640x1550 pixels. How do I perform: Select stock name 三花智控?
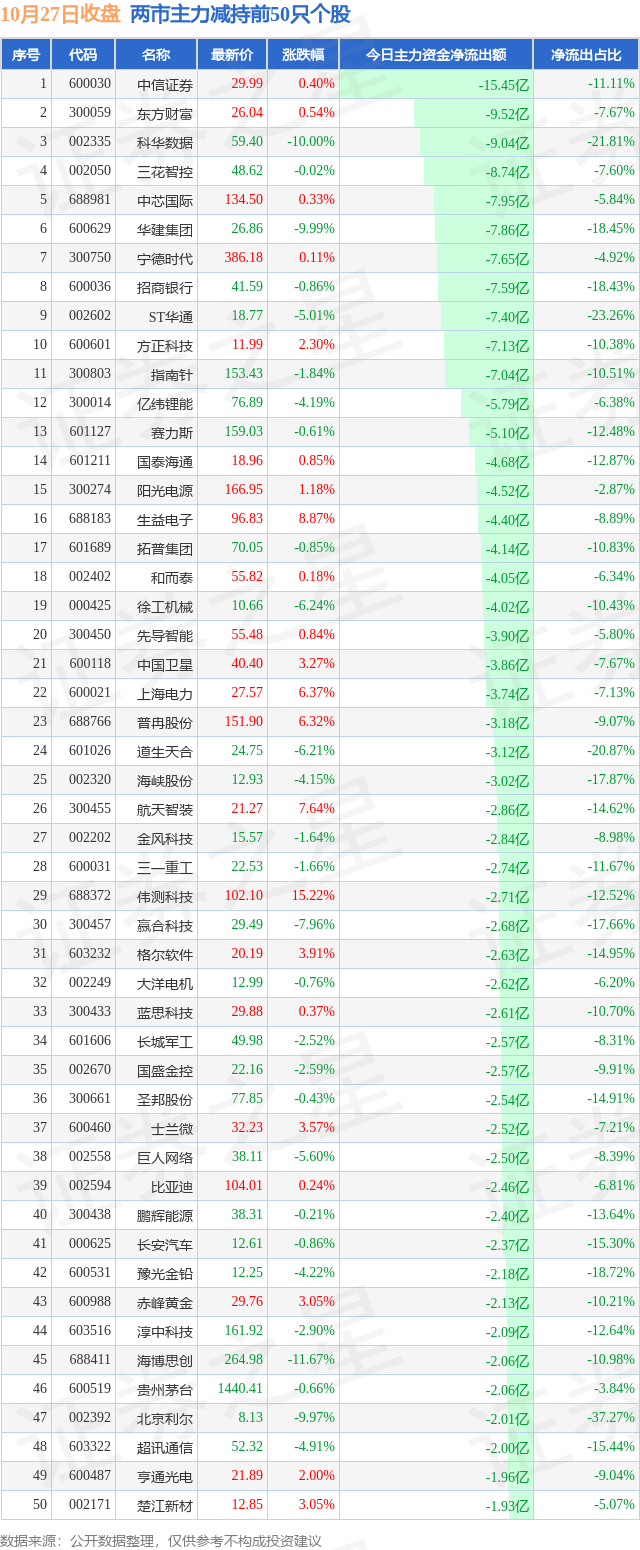tap(165, 171)
